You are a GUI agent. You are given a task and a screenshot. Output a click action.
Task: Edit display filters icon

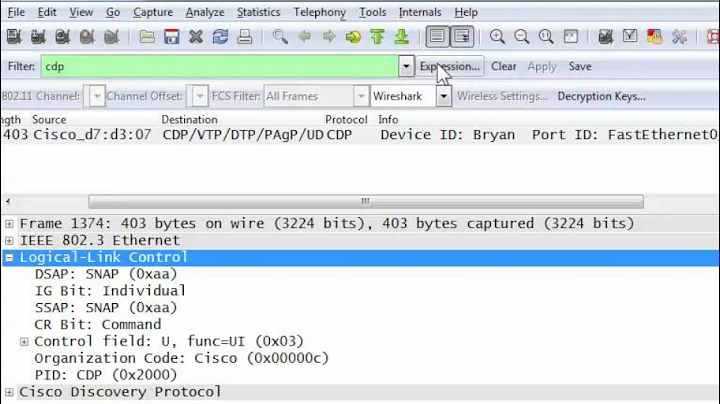coord(630,36)
